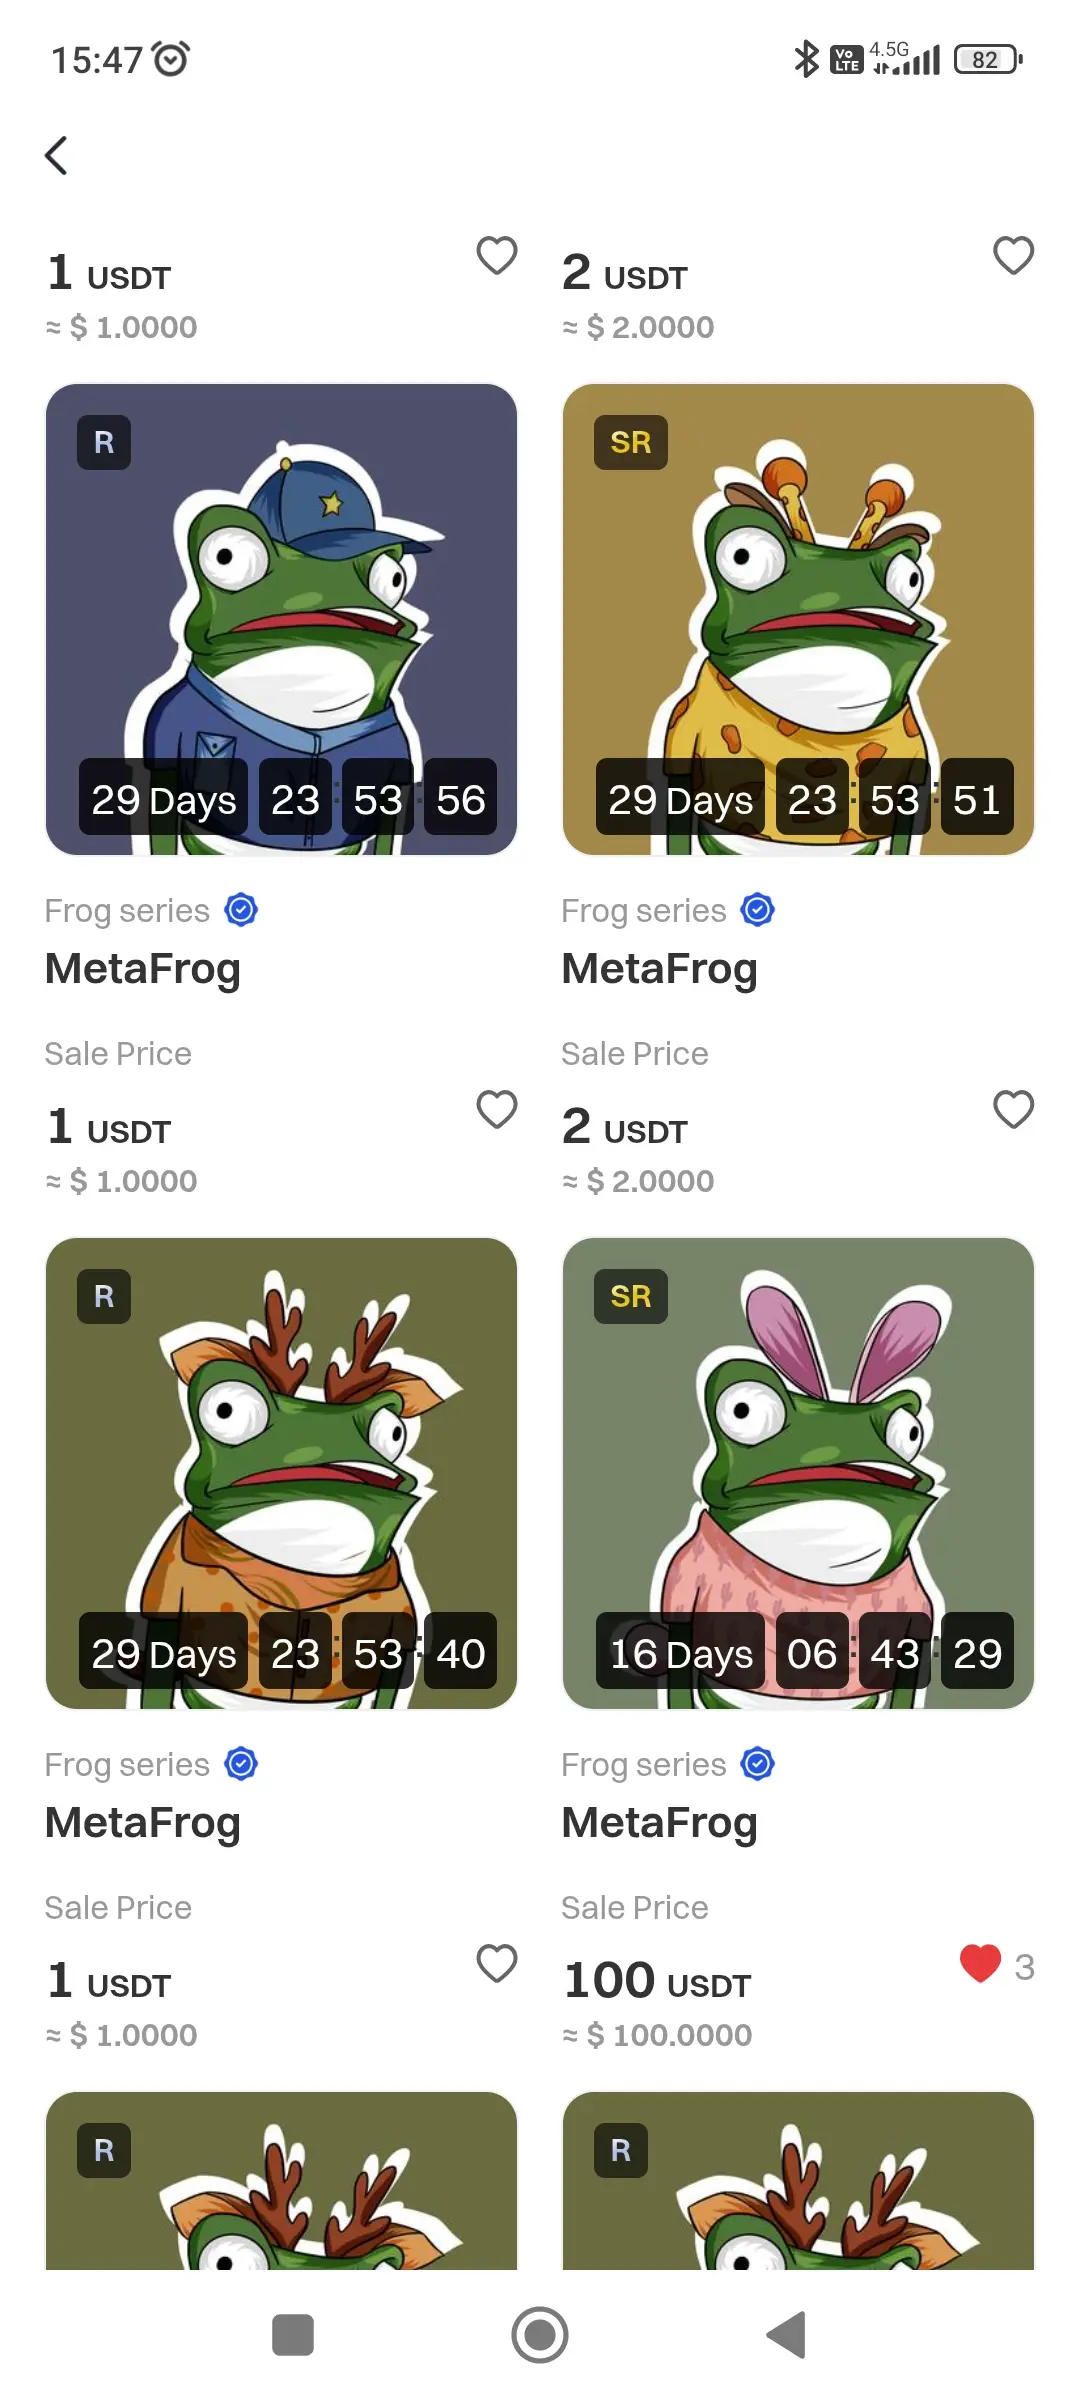Screen dimensions: 1080x2400
Task: Open Frog series link under giraffe frog
Action: [x=644, y=910]
